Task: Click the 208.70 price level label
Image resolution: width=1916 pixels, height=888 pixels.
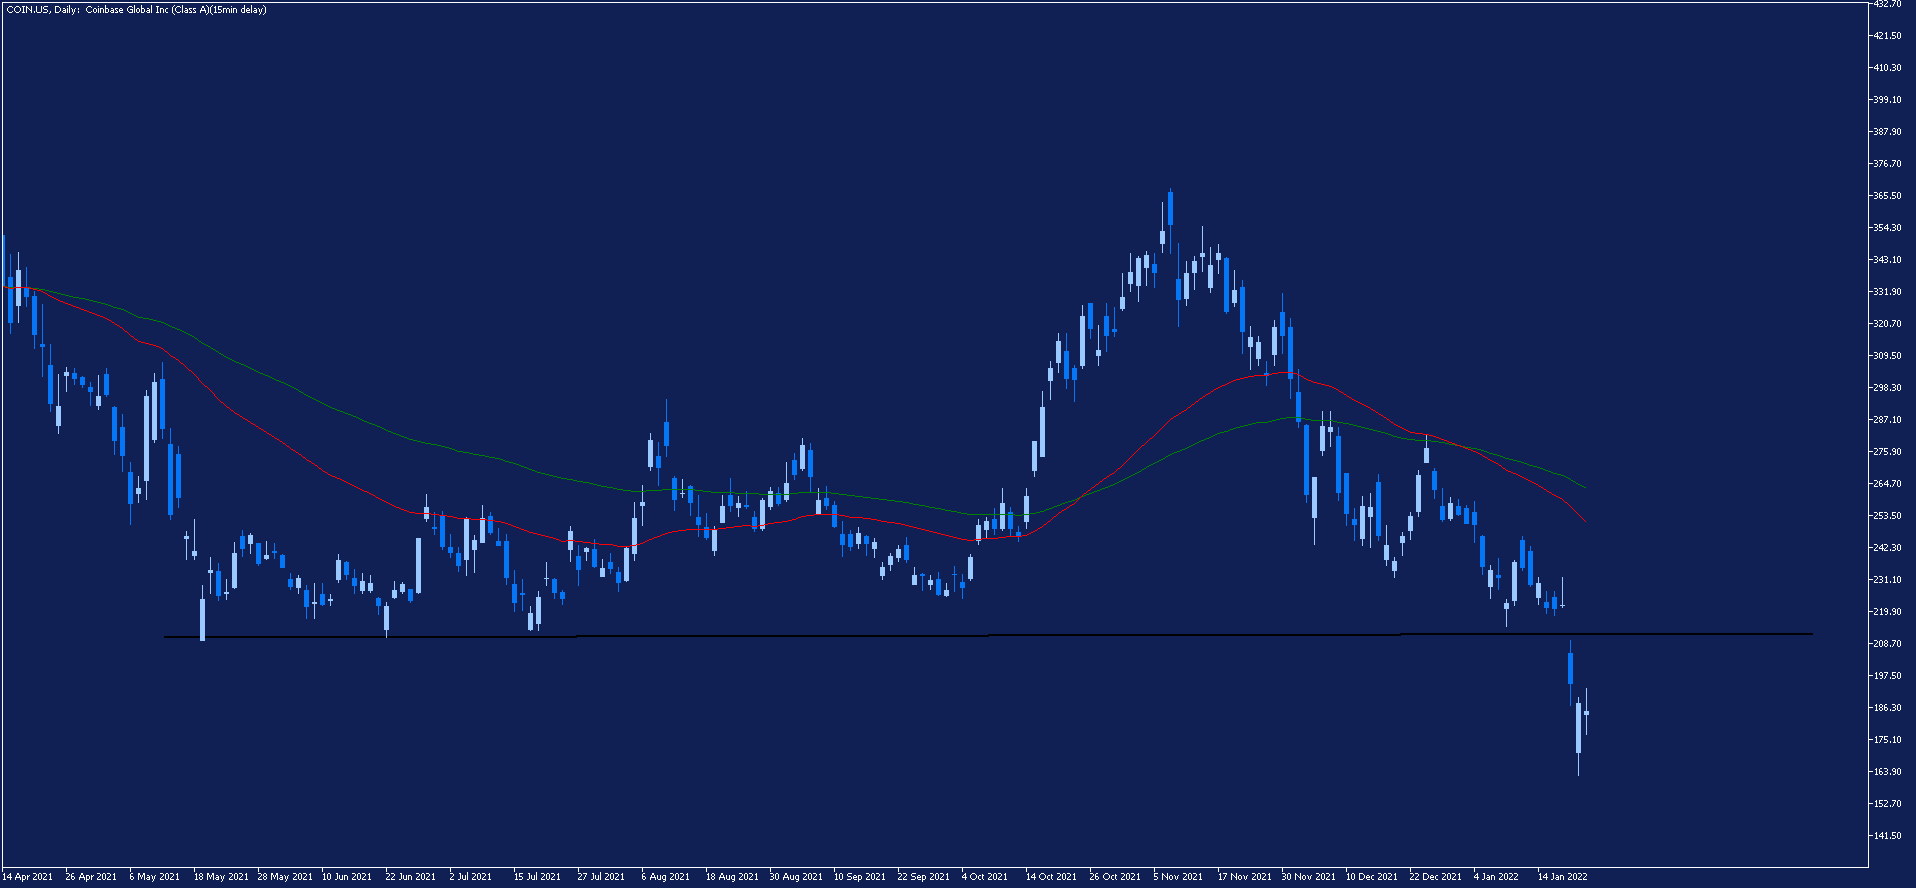Action: point(1887,644)
